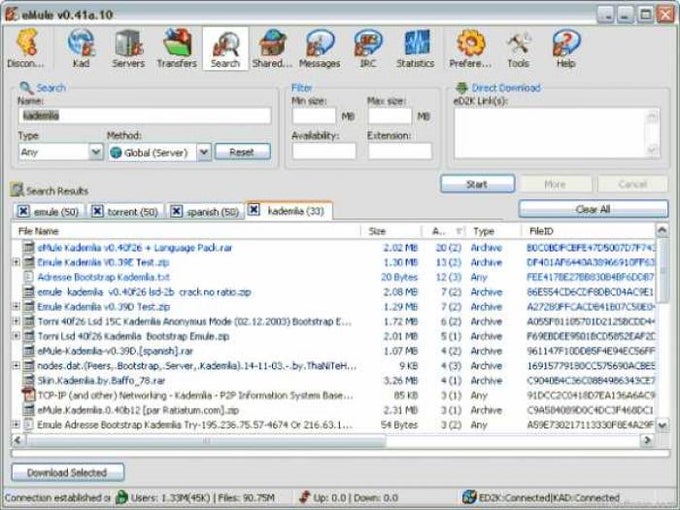Close the spanish (50) search tab

(x=176, y=211)
